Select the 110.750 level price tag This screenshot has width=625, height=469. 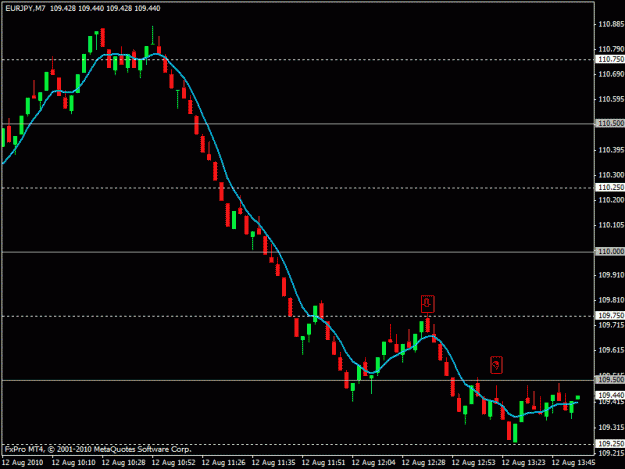point(610,59)
